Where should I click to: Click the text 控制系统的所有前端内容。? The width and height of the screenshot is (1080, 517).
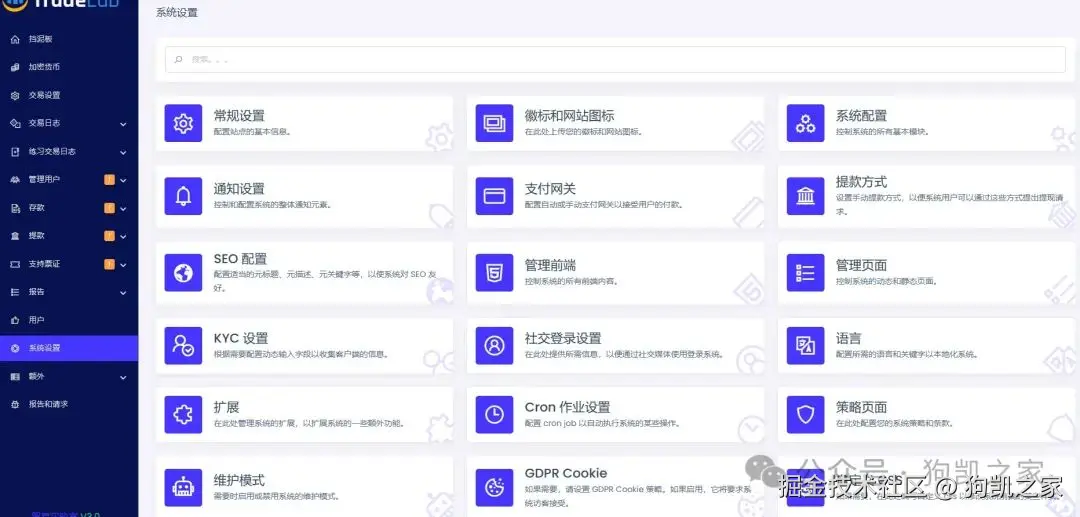coord(572,282)
